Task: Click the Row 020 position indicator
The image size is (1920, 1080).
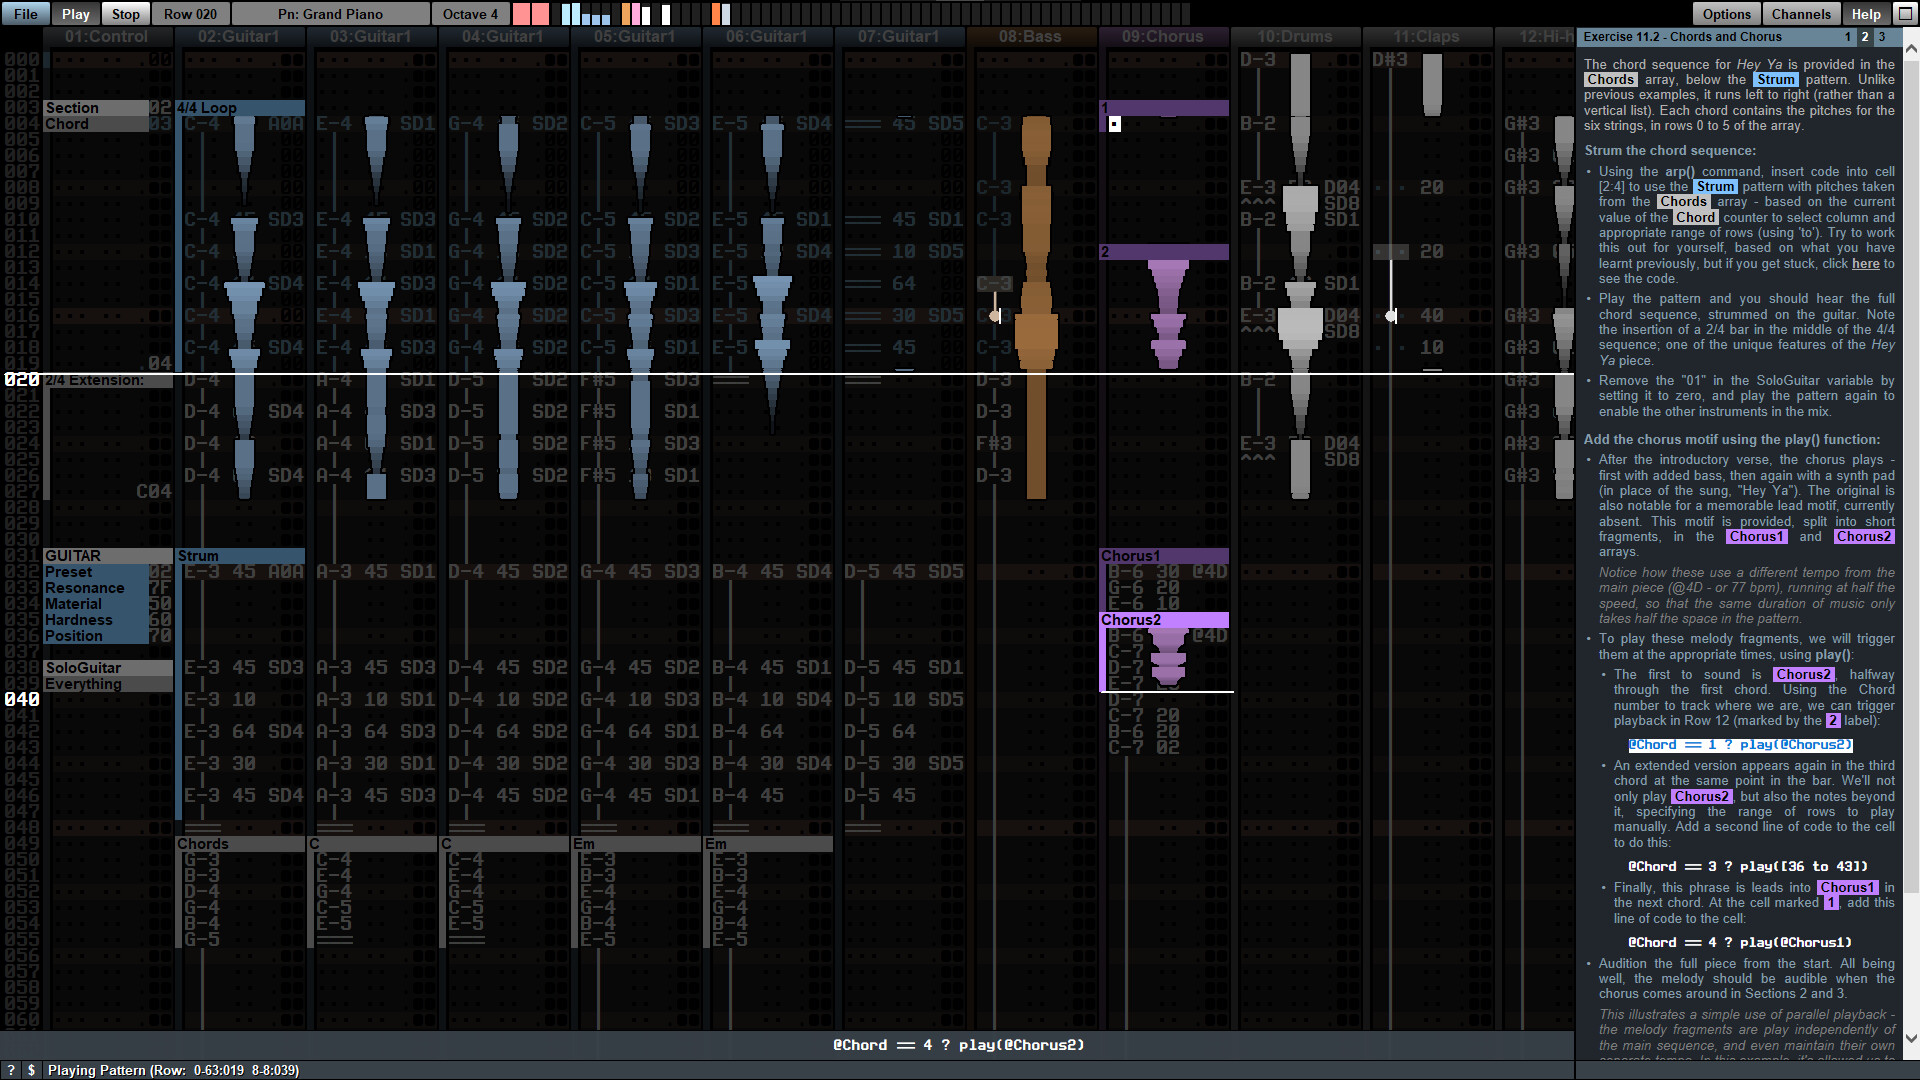Action: click(190, 13)
